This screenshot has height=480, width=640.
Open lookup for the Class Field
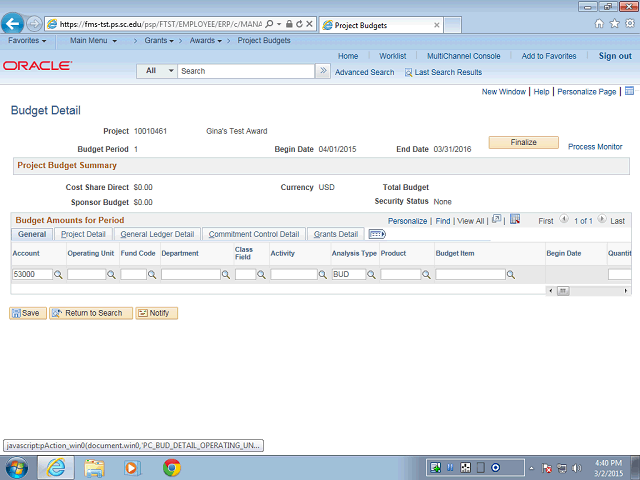point(261,275)
